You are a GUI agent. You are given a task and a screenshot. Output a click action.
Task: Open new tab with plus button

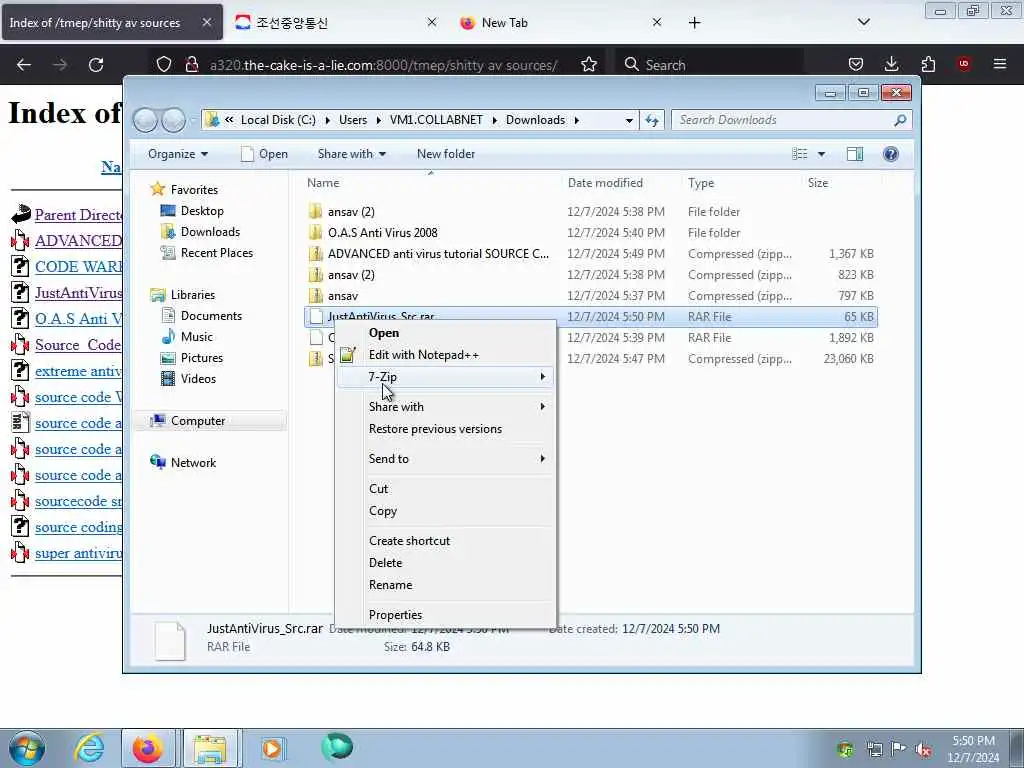click(x=694, y=23)
